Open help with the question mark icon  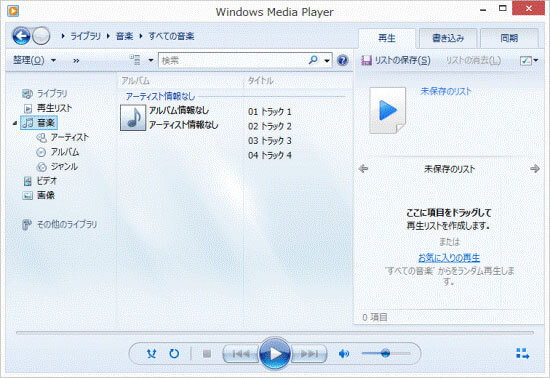click(343, 60)
